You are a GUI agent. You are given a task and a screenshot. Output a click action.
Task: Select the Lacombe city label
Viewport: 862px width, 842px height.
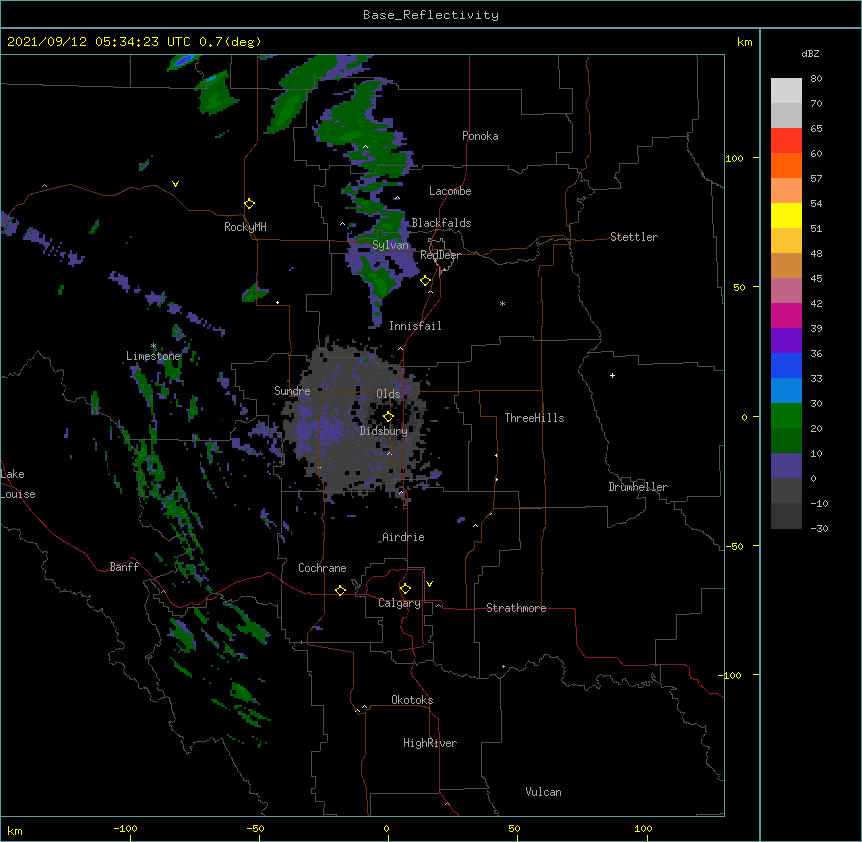point(450,191)
